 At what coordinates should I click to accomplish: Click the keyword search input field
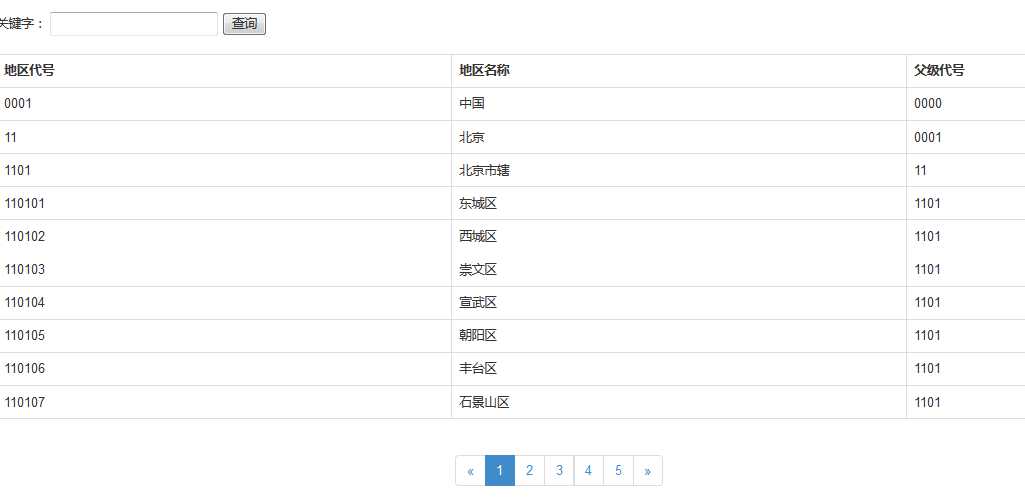point(133,24)
